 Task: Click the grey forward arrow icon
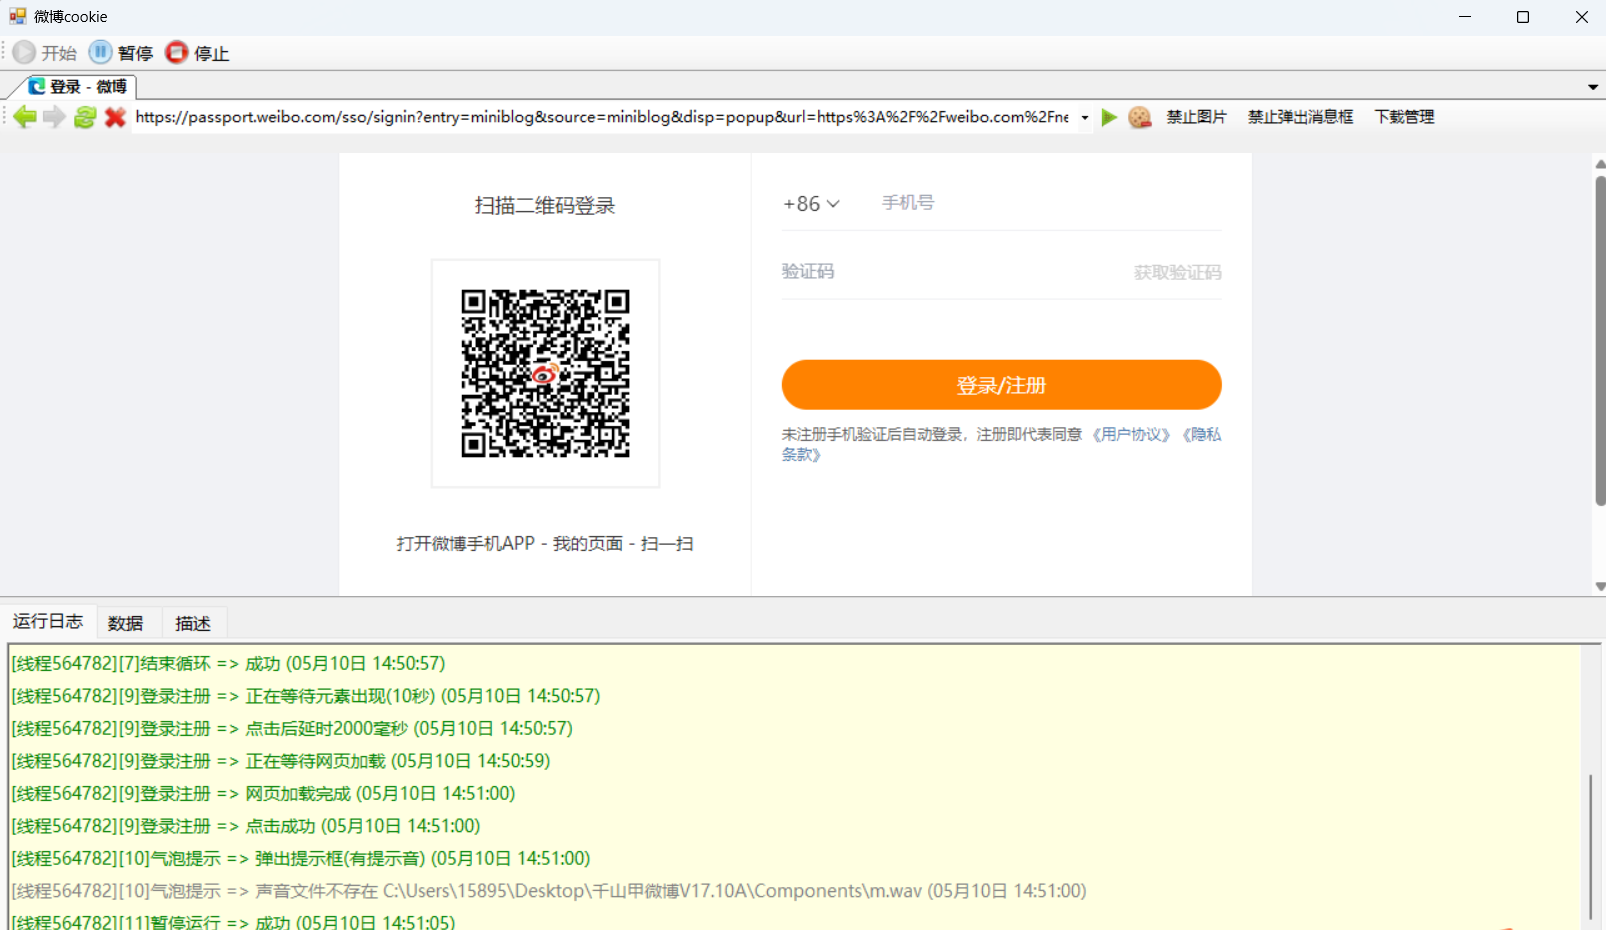54,117
